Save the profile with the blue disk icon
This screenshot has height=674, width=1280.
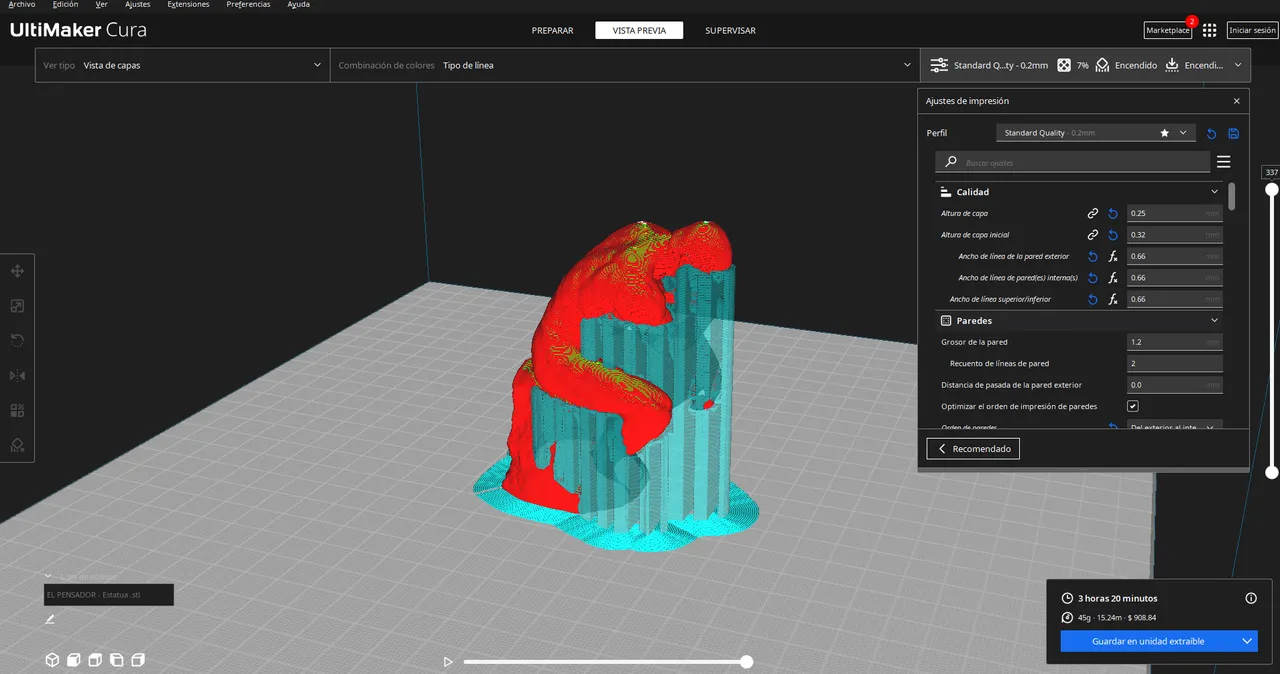click(1233, 133)
